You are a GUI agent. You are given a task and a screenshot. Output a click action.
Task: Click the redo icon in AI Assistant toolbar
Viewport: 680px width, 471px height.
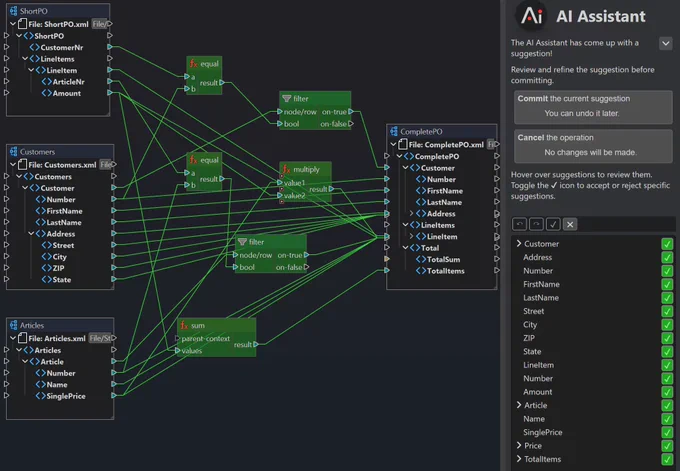click(x=536, y=224)
